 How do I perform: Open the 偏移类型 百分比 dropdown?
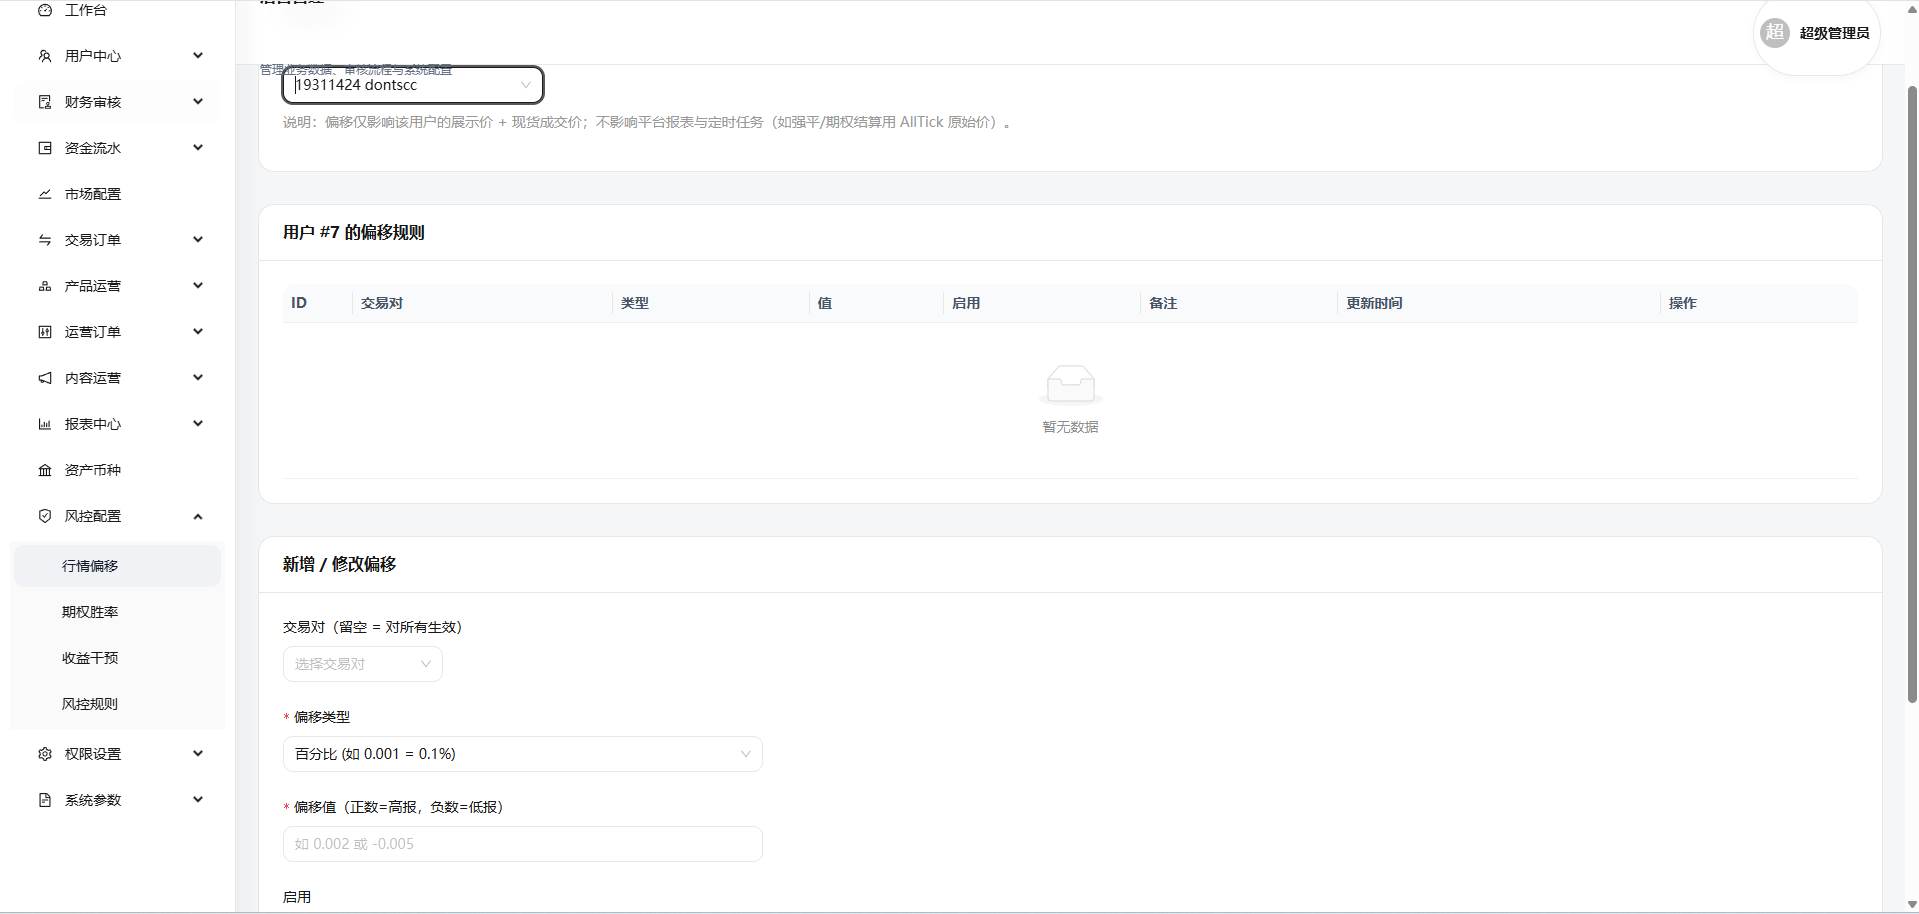523,754
